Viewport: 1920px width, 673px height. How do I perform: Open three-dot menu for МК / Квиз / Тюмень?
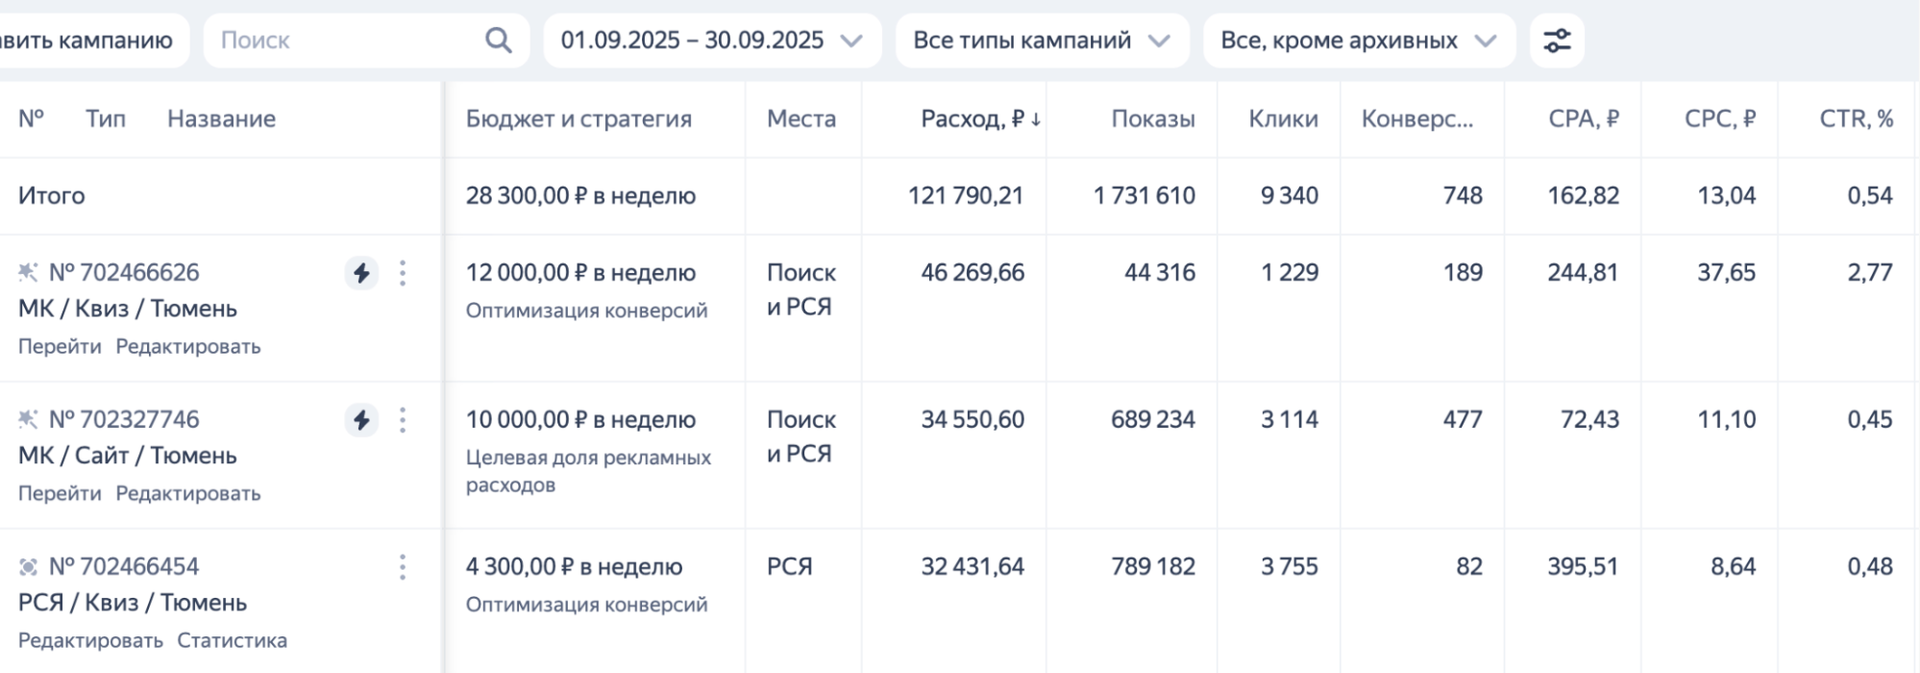(x=403, y=273)
